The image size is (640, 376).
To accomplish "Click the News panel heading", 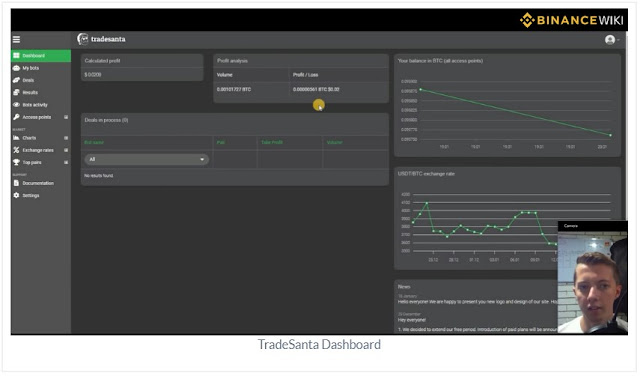I will pyautogui.click(x=404, y=287).
